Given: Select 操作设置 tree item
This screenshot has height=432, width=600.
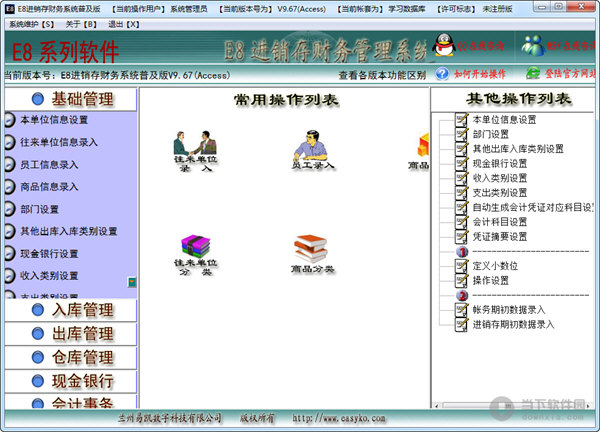Looking at the screenshot, I should (x=491, y=280).
